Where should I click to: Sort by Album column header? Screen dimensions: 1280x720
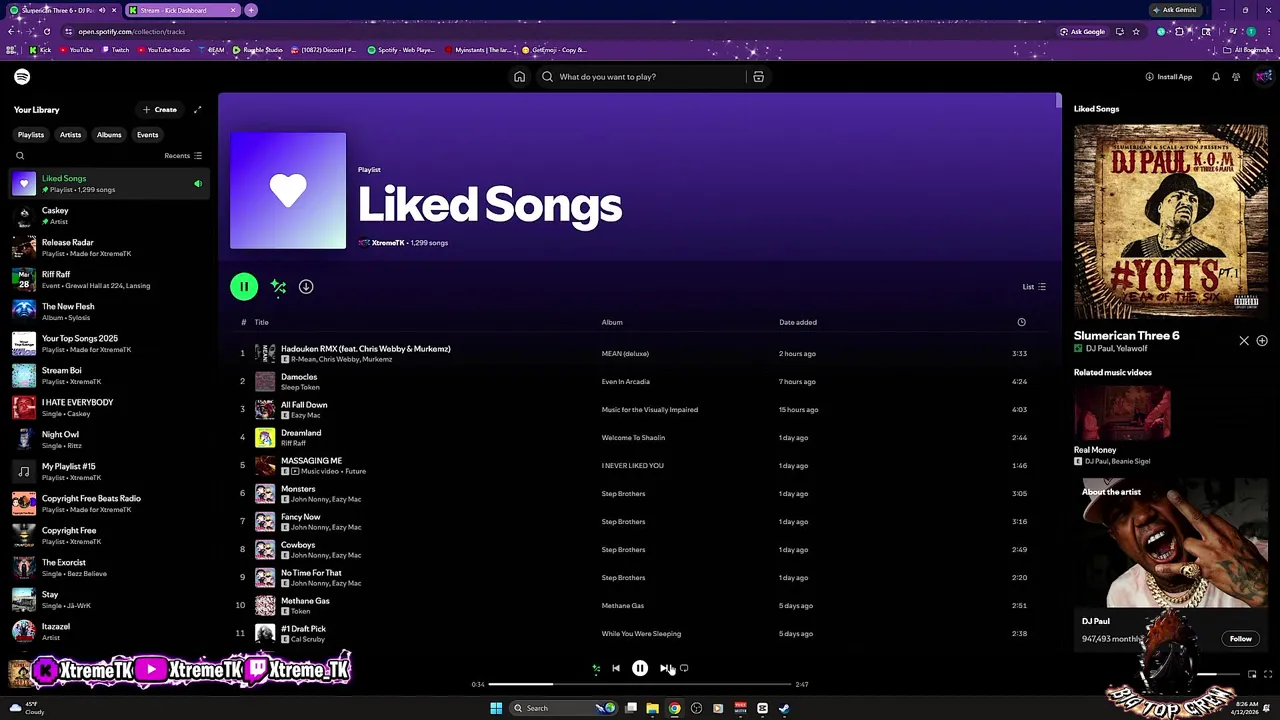pos(612,322)
